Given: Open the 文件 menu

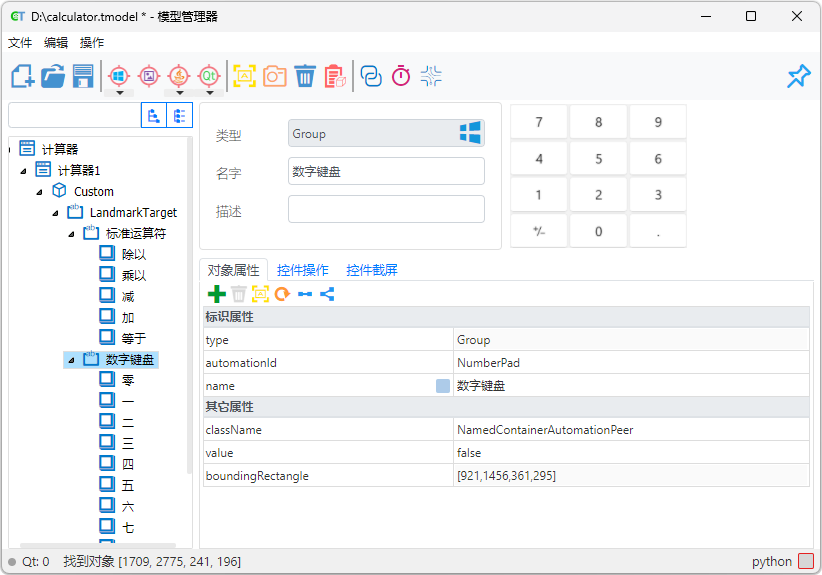Looking at the screenshot, I should (x=20, y=42).
